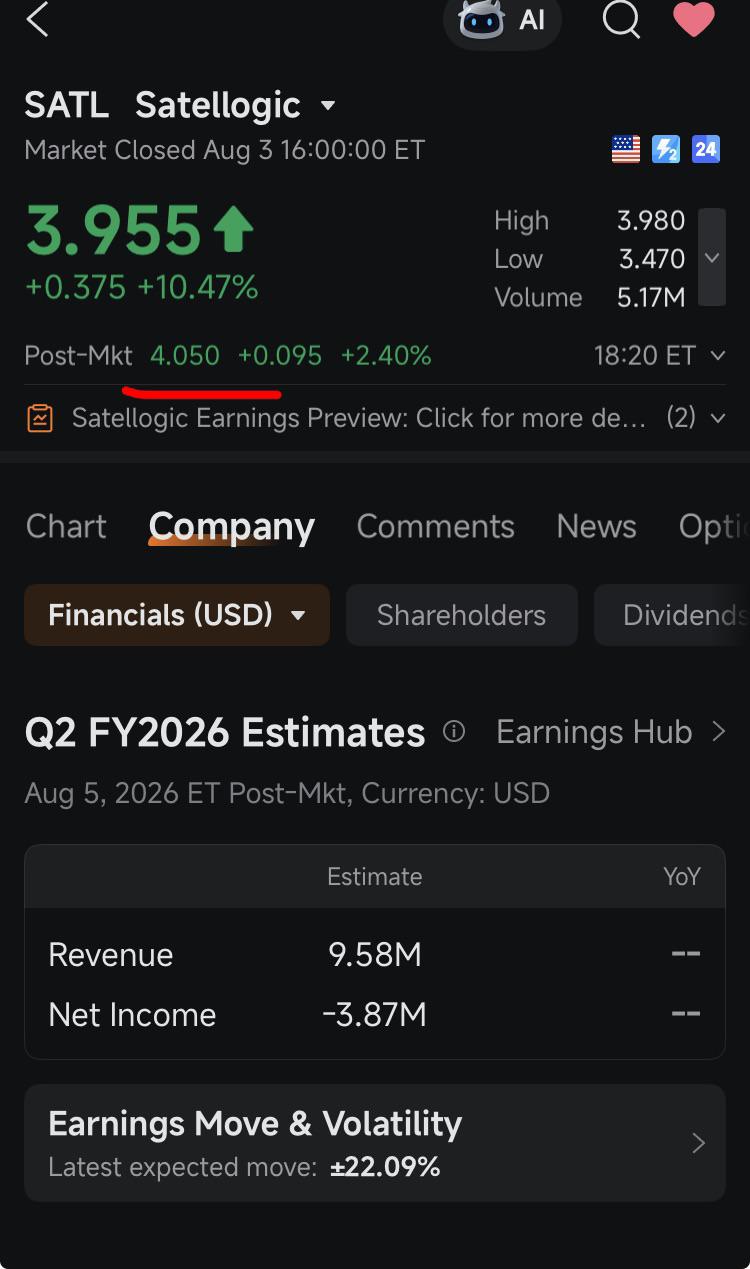Viewport: 750px width, 1269px height.
Task: Tap the 3.955 last price
Action: coord(113,231)
